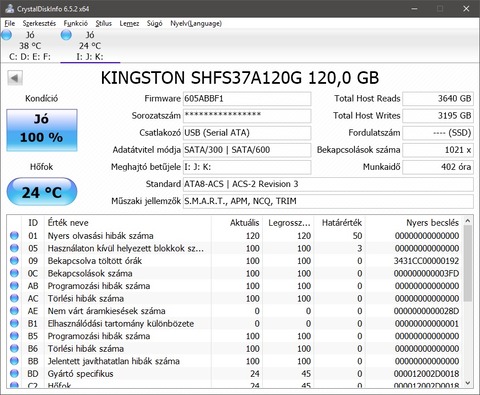Select the AB row Programozási hibák száma
480x395 pixels.
point(235,286)
